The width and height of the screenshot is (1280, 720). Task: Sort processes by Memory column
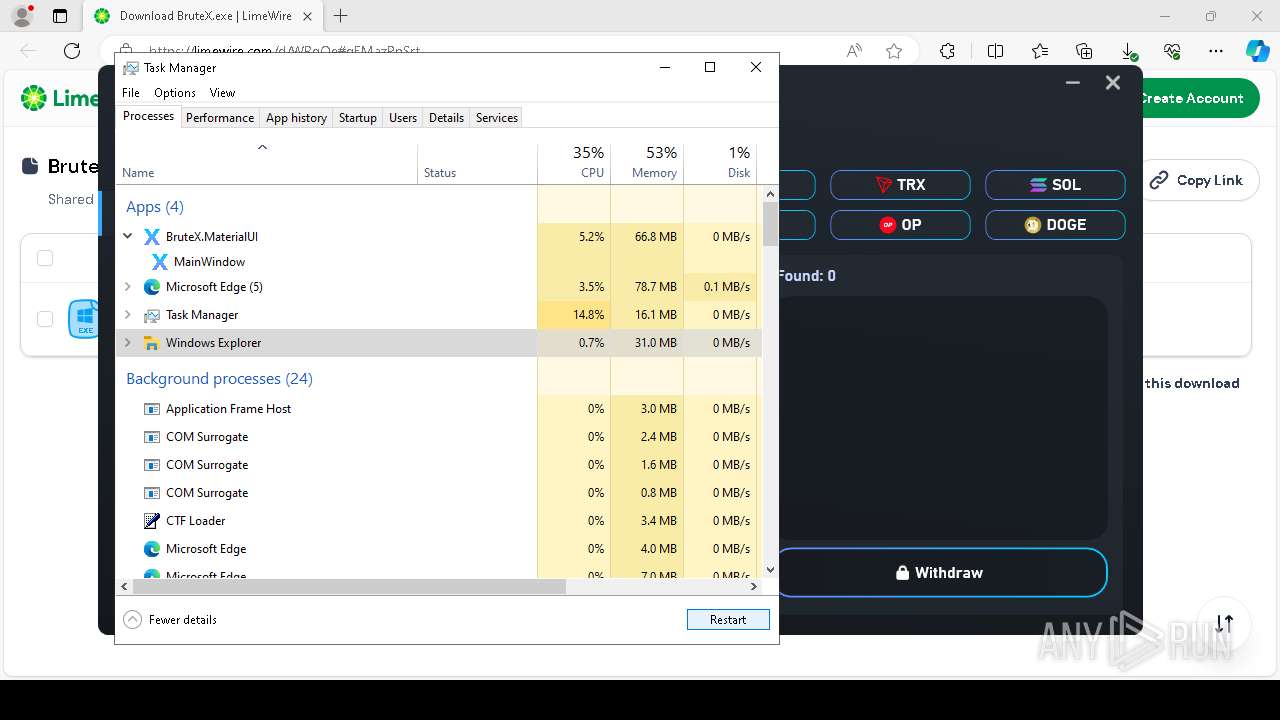click(x=647, y=164)
